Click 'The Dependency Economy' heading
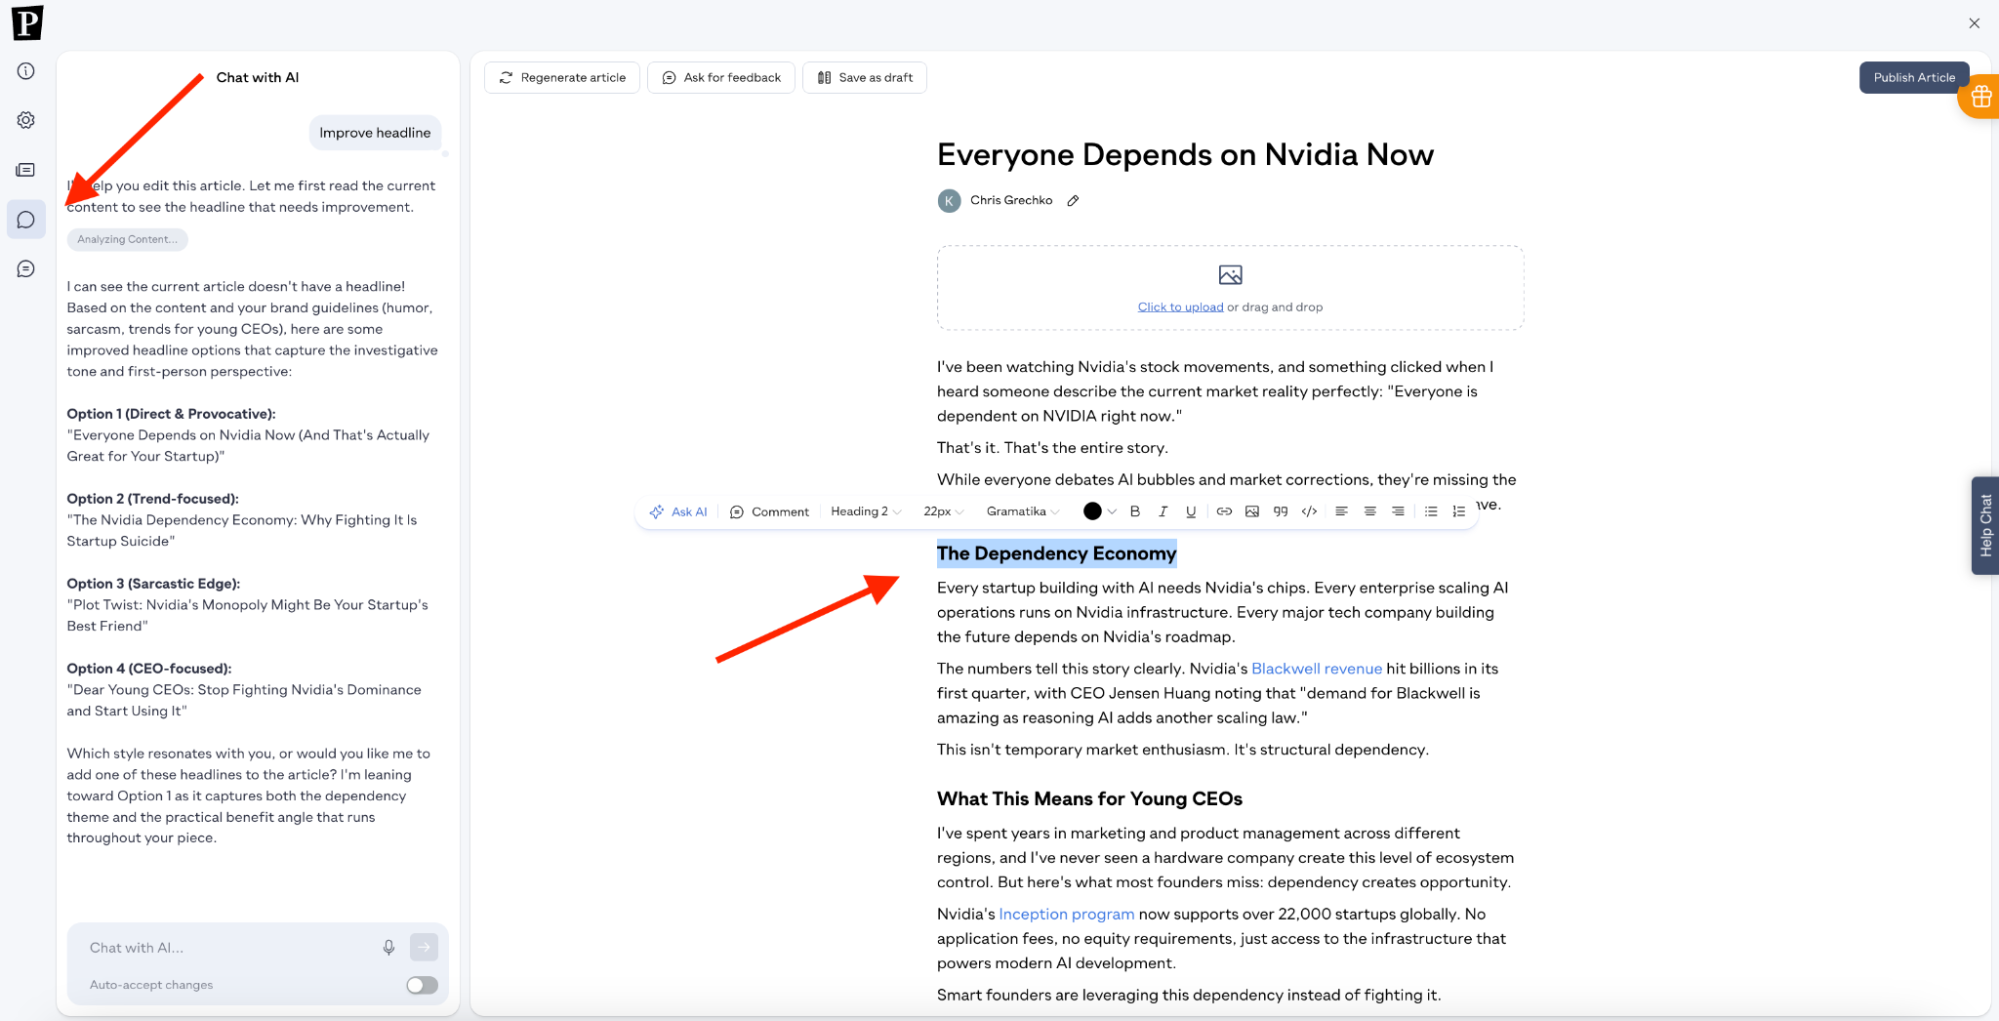1999x1021 pixels. coord(1056,553)
